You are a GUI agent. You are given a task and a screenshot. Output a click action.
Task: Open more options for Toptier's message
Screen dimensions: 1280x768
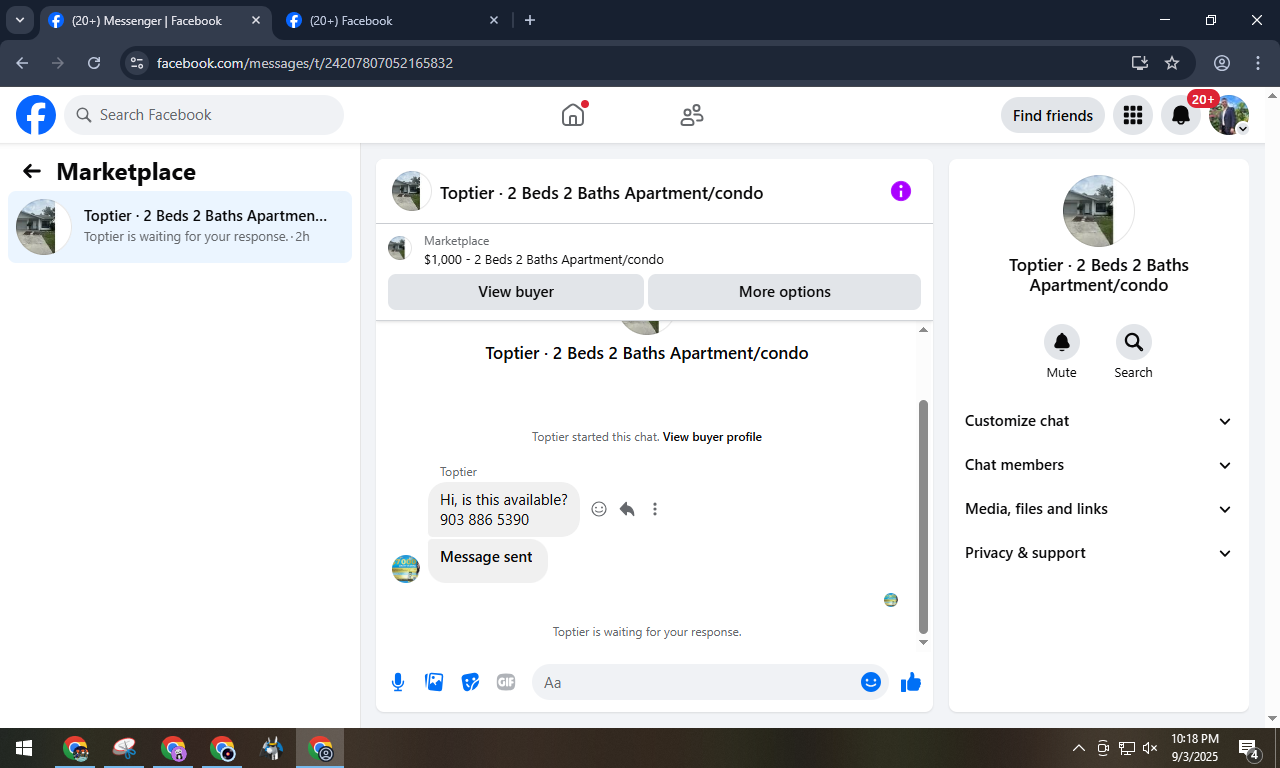point(655,509)
